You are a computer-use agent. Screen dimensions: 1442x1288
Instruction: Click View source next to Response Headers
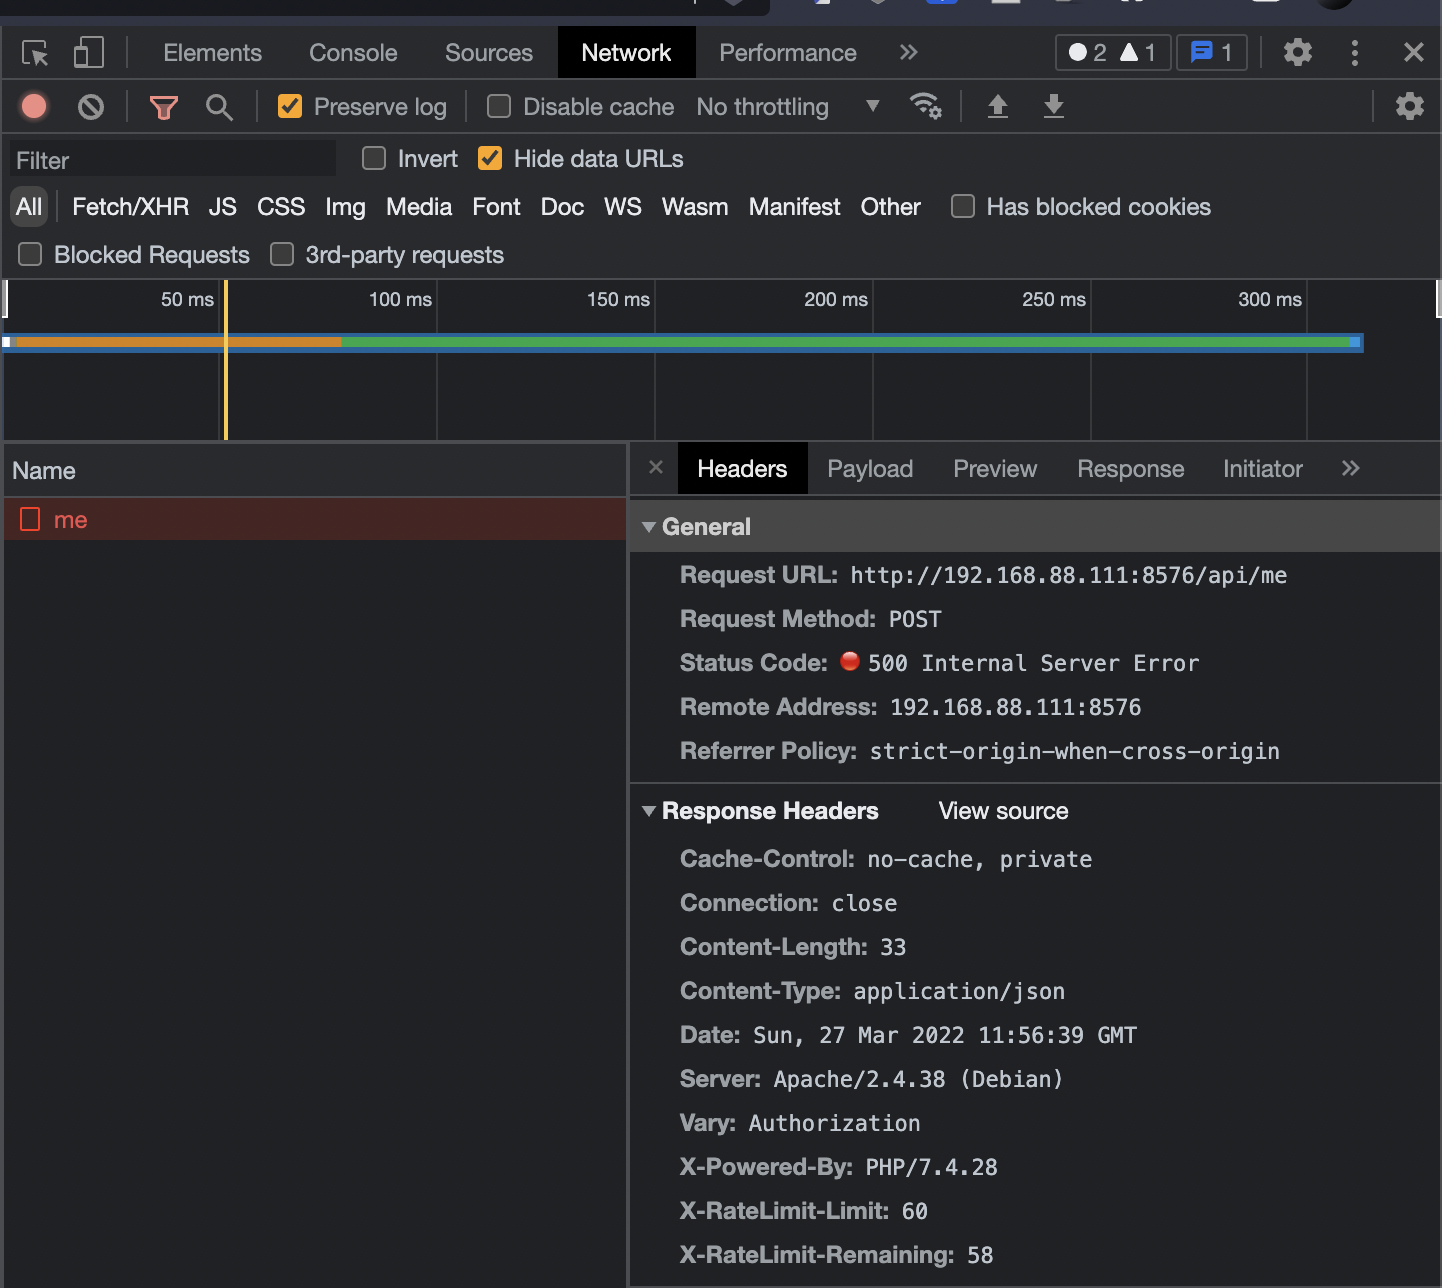tap(1002, 811)
